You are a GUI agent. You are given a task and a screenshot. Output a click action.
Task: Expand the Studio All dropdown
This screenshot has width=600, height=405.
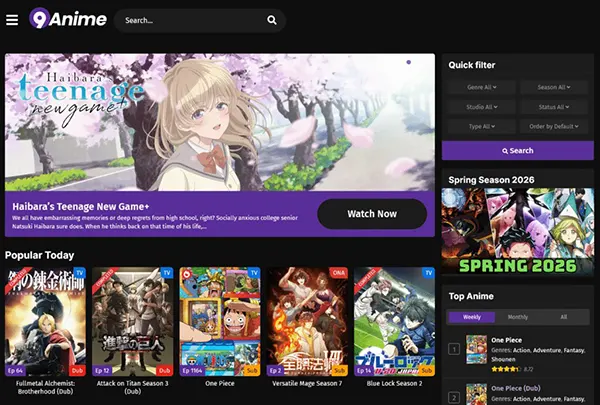coord(481,107)
